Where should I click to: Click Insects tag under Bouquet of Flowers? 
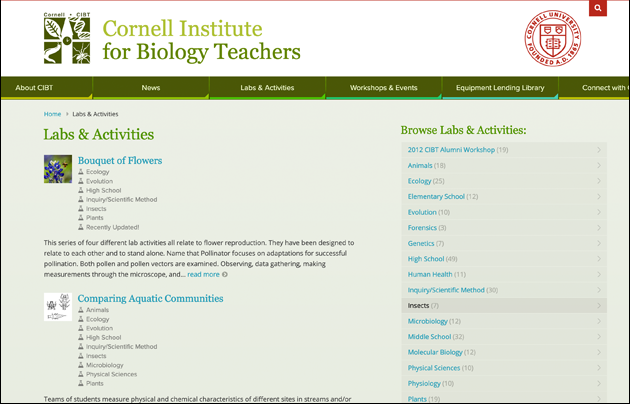click(x=96, y=209)
